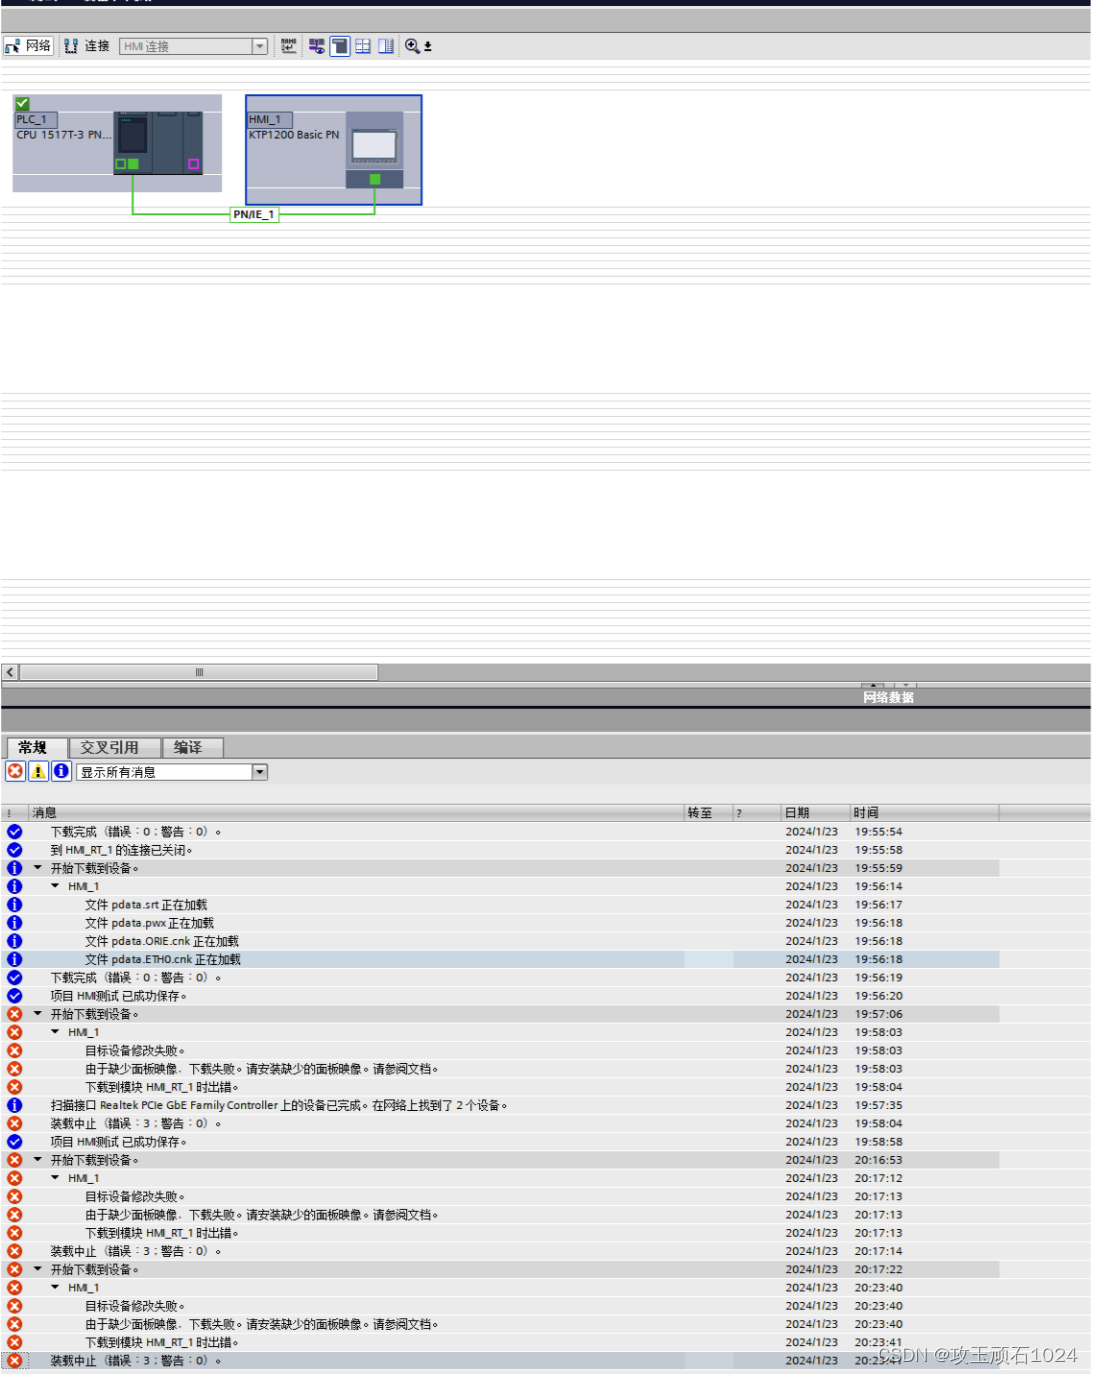Click the green PROFINET port on PLC_1
Screen dimensions: 1093x1374
(133, 164)
